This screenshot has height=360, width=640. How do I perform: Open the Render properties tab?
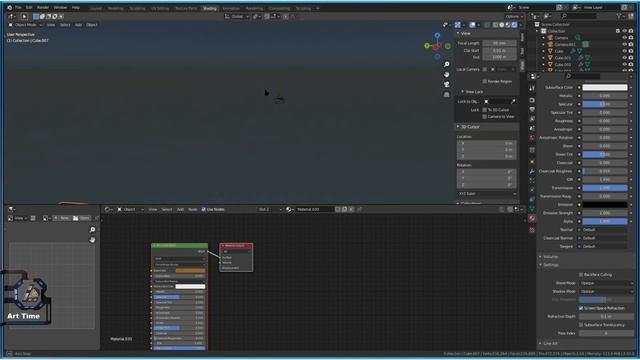point(532,100)
